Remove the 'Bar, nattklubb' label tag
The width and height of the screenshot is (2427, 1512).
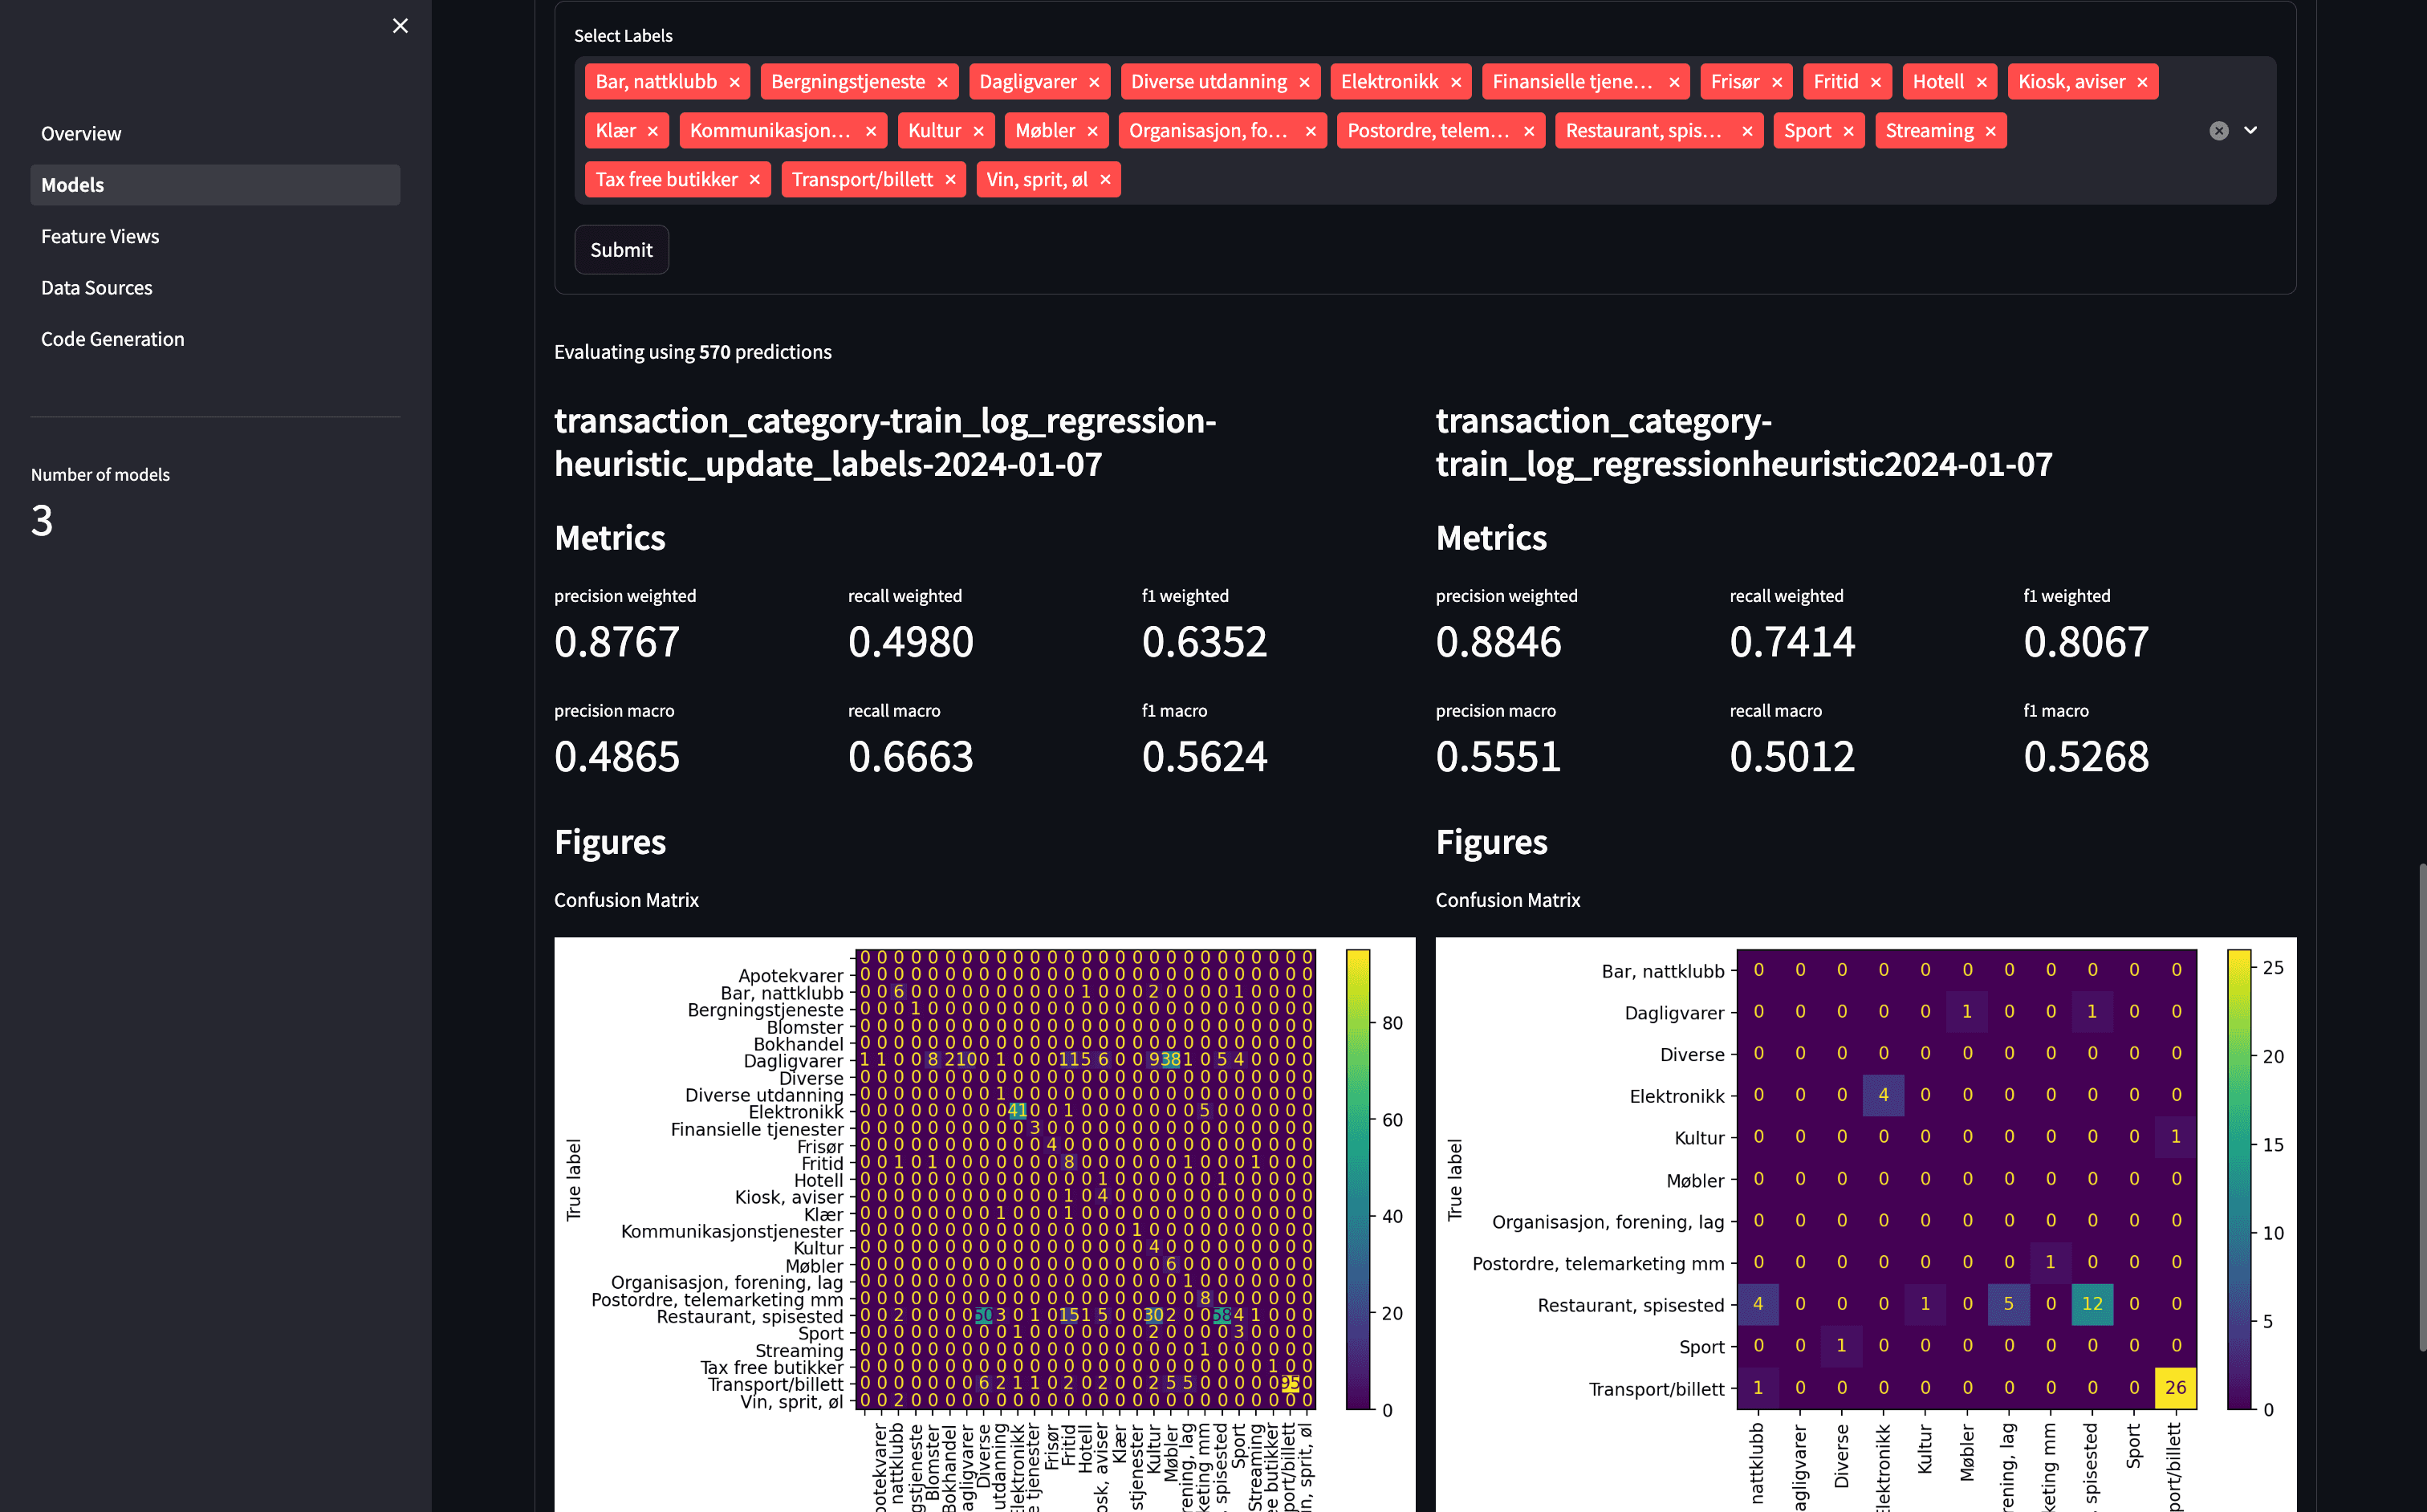click(734, 82)
